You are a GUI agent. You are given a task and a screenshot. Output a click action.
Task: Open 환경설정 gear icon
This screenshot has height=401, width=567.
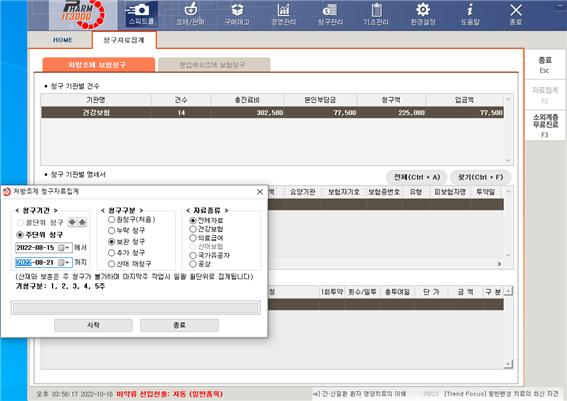tap(423, 14)
